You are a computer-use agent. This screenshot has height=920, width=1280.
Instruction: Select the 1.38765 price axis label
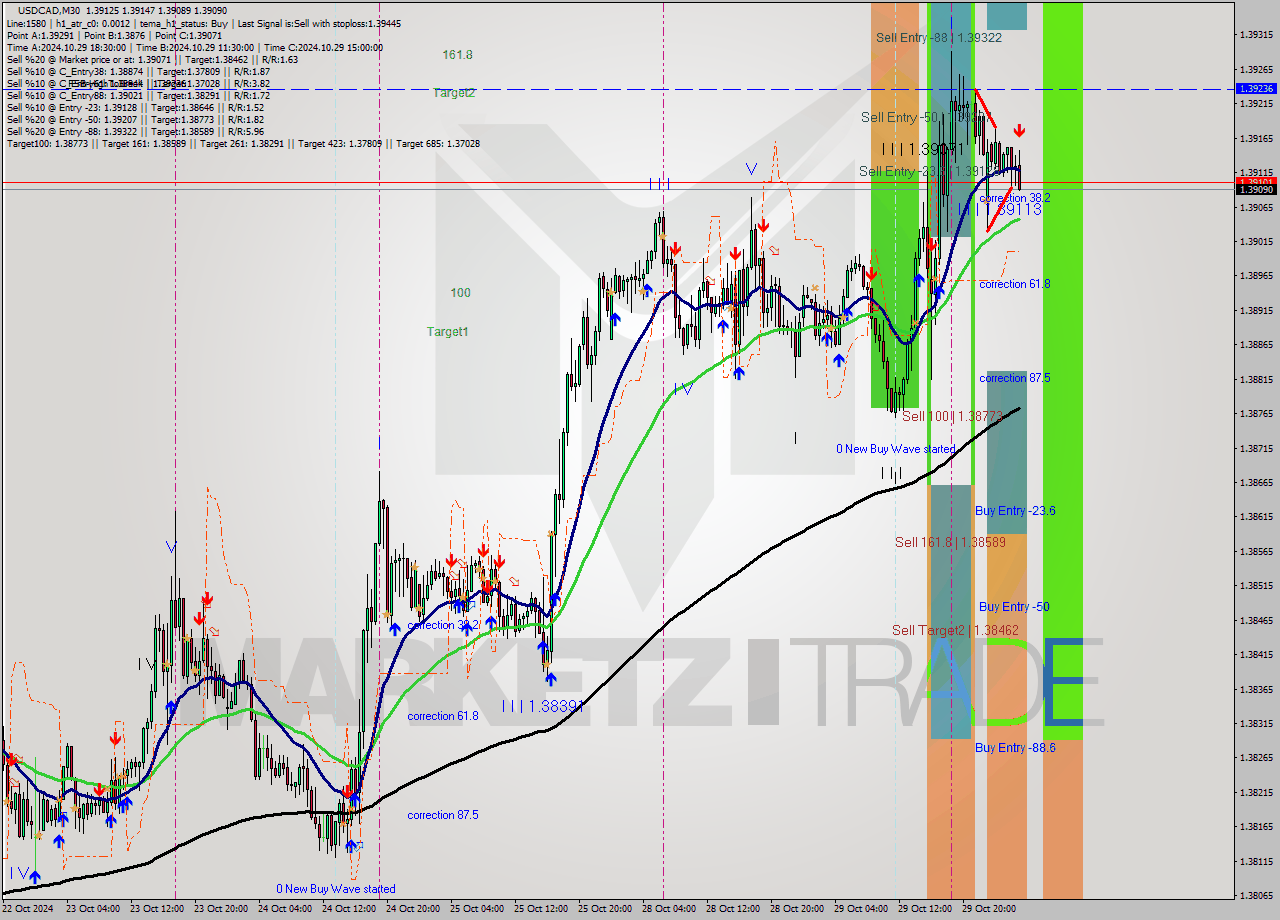(1256, 413)
